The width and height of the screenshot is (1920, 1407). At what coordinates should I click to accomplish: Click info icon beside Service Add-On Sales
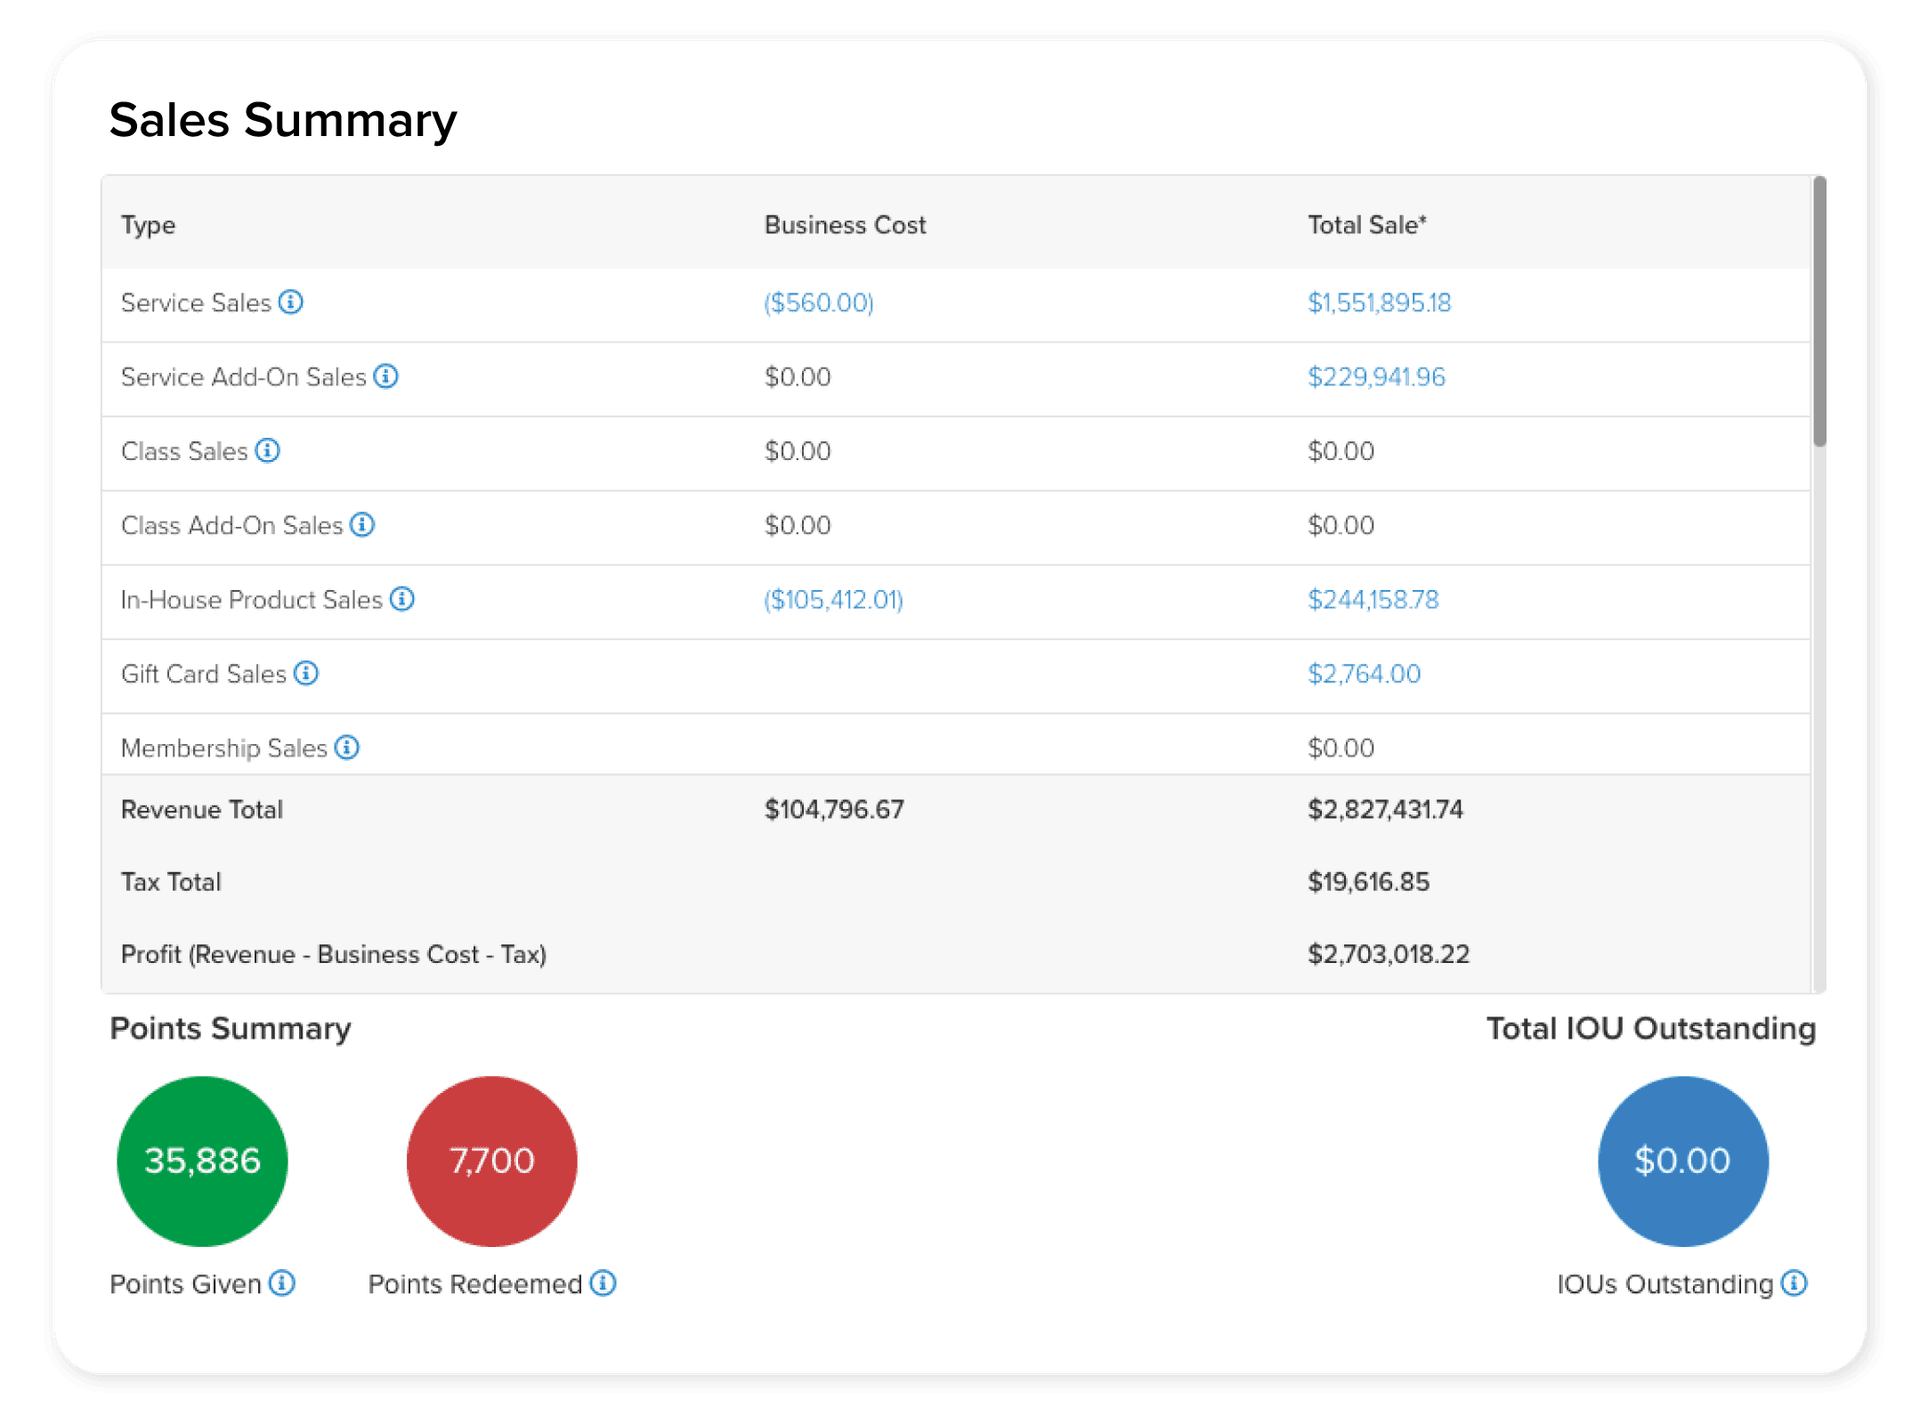(386, 376)
